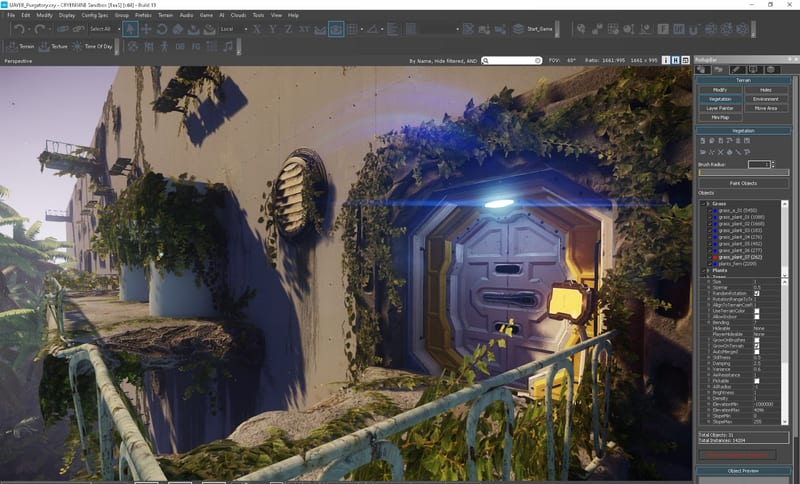Open the grid snap size arrow
800x484 pixels.
362,29
